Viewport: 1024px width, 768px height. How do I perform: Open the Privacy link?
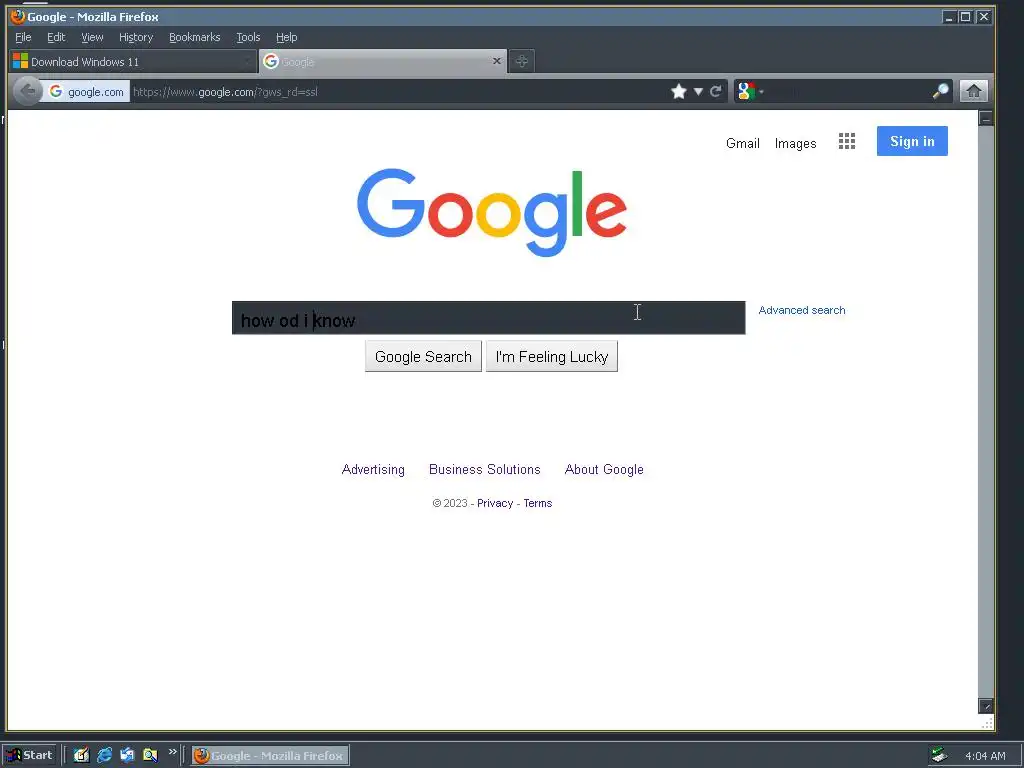tap(495, 503)
